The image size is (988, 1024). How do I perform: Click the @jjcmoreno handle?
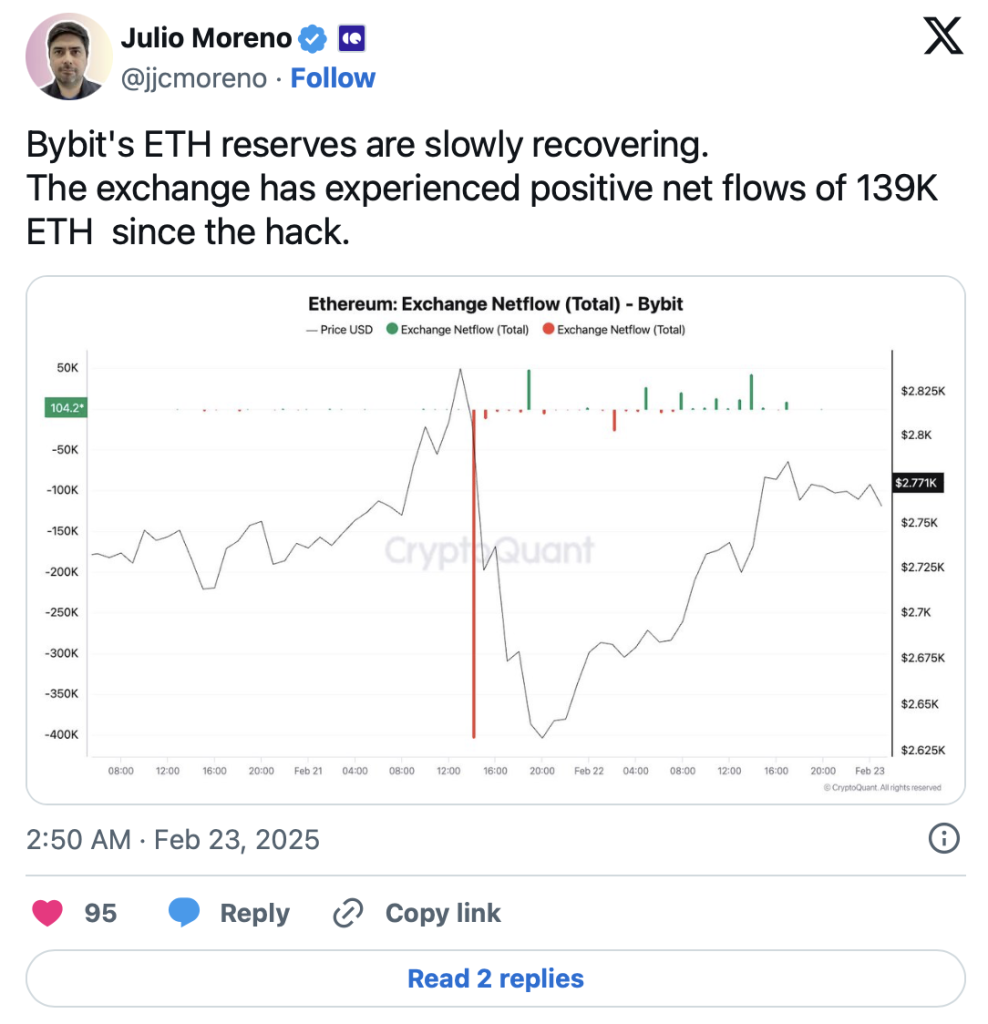point(194,78)
